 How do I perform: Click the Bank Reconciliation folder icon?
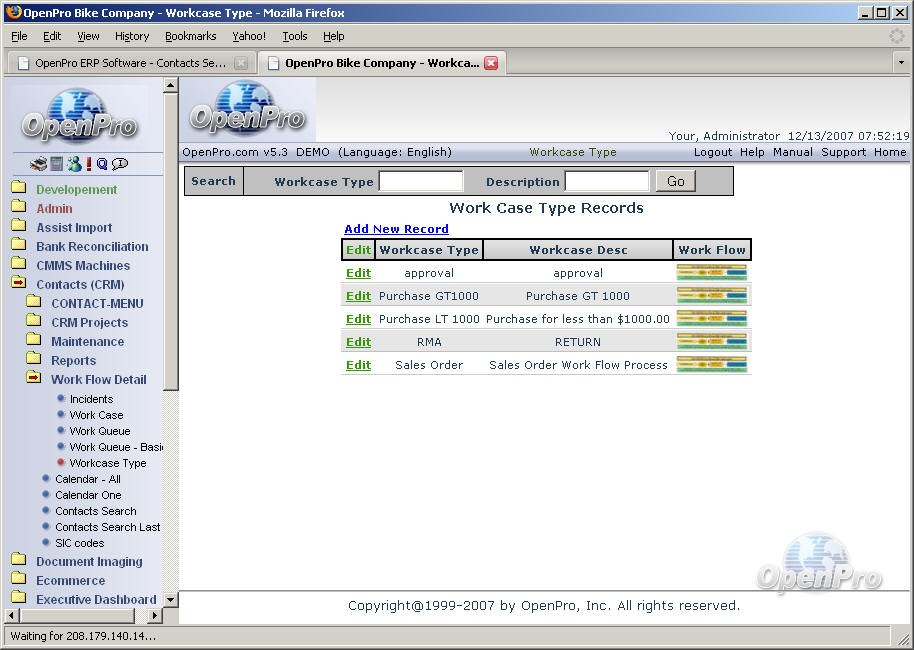coord(19,244)
